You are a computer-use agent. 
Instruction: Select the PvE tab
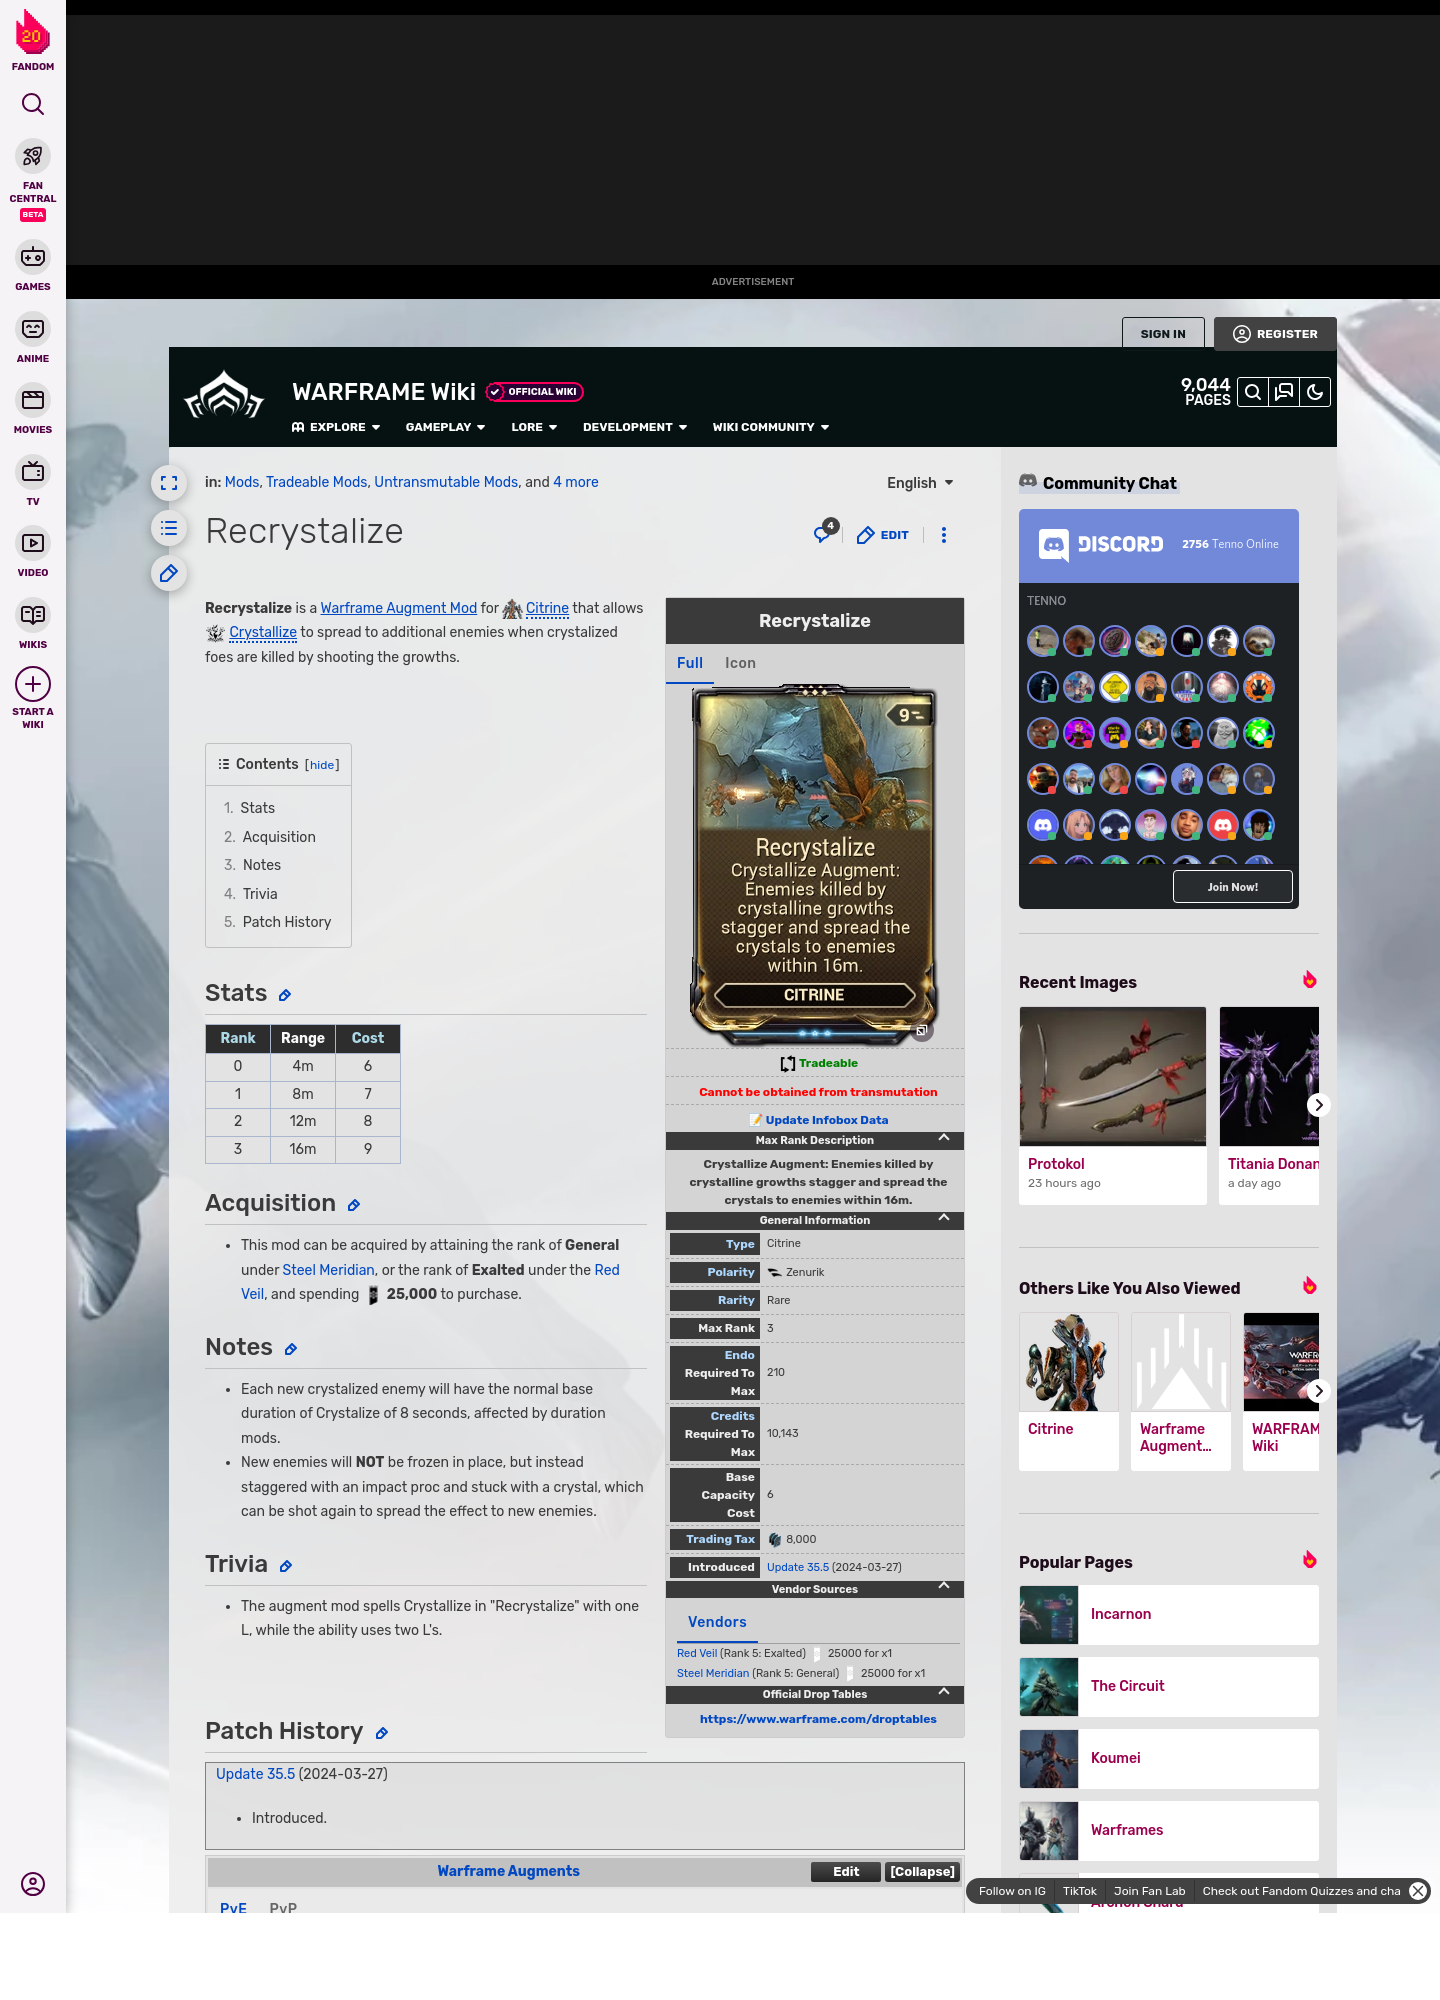[233, 1907]
